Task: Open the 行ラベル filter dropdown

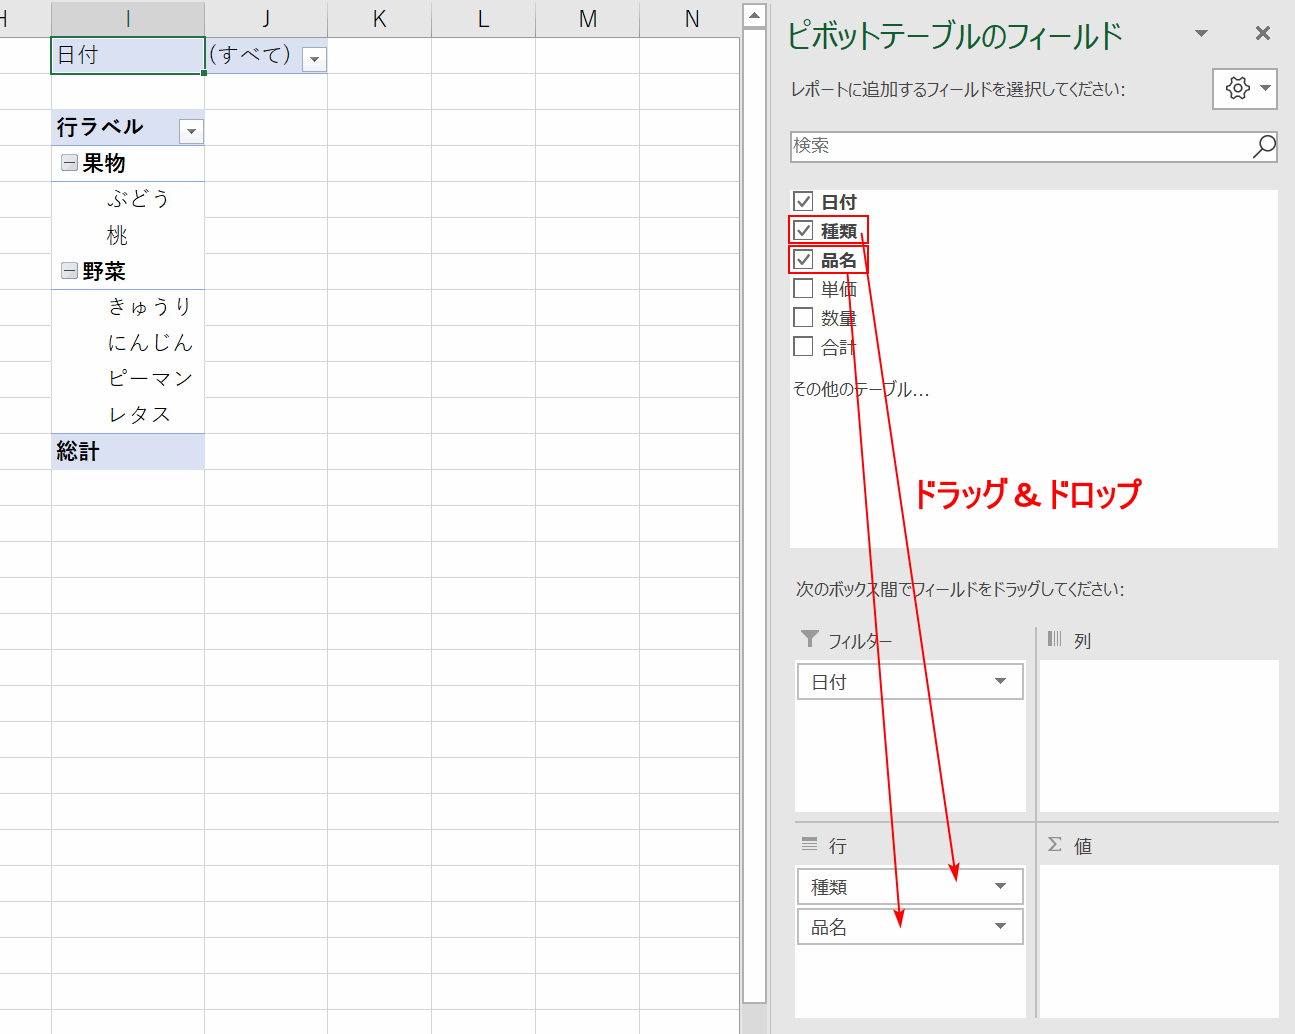Action: tap(191, 131)
